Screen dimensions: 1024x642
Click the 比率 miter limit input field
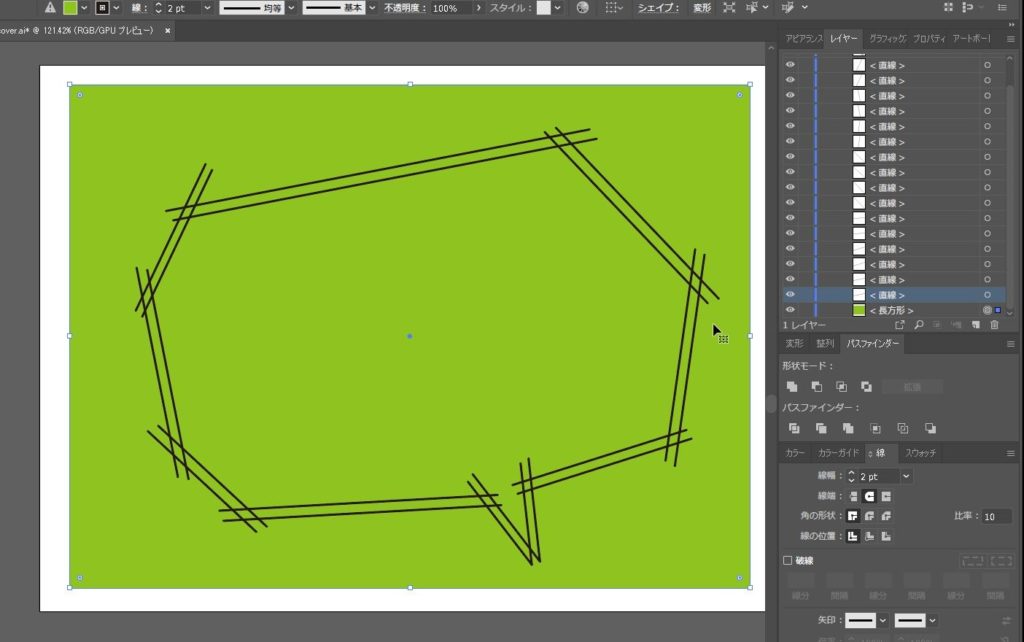coord(994,517)
